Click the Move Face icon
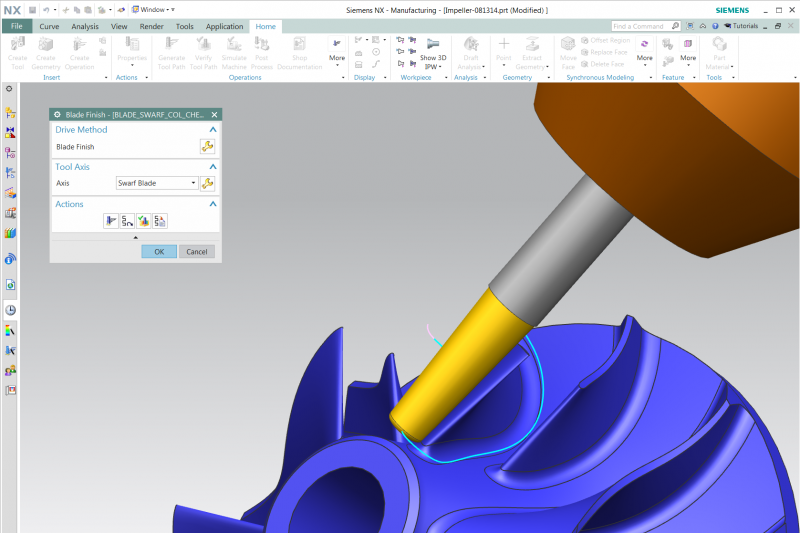 [x=568, y=45]
